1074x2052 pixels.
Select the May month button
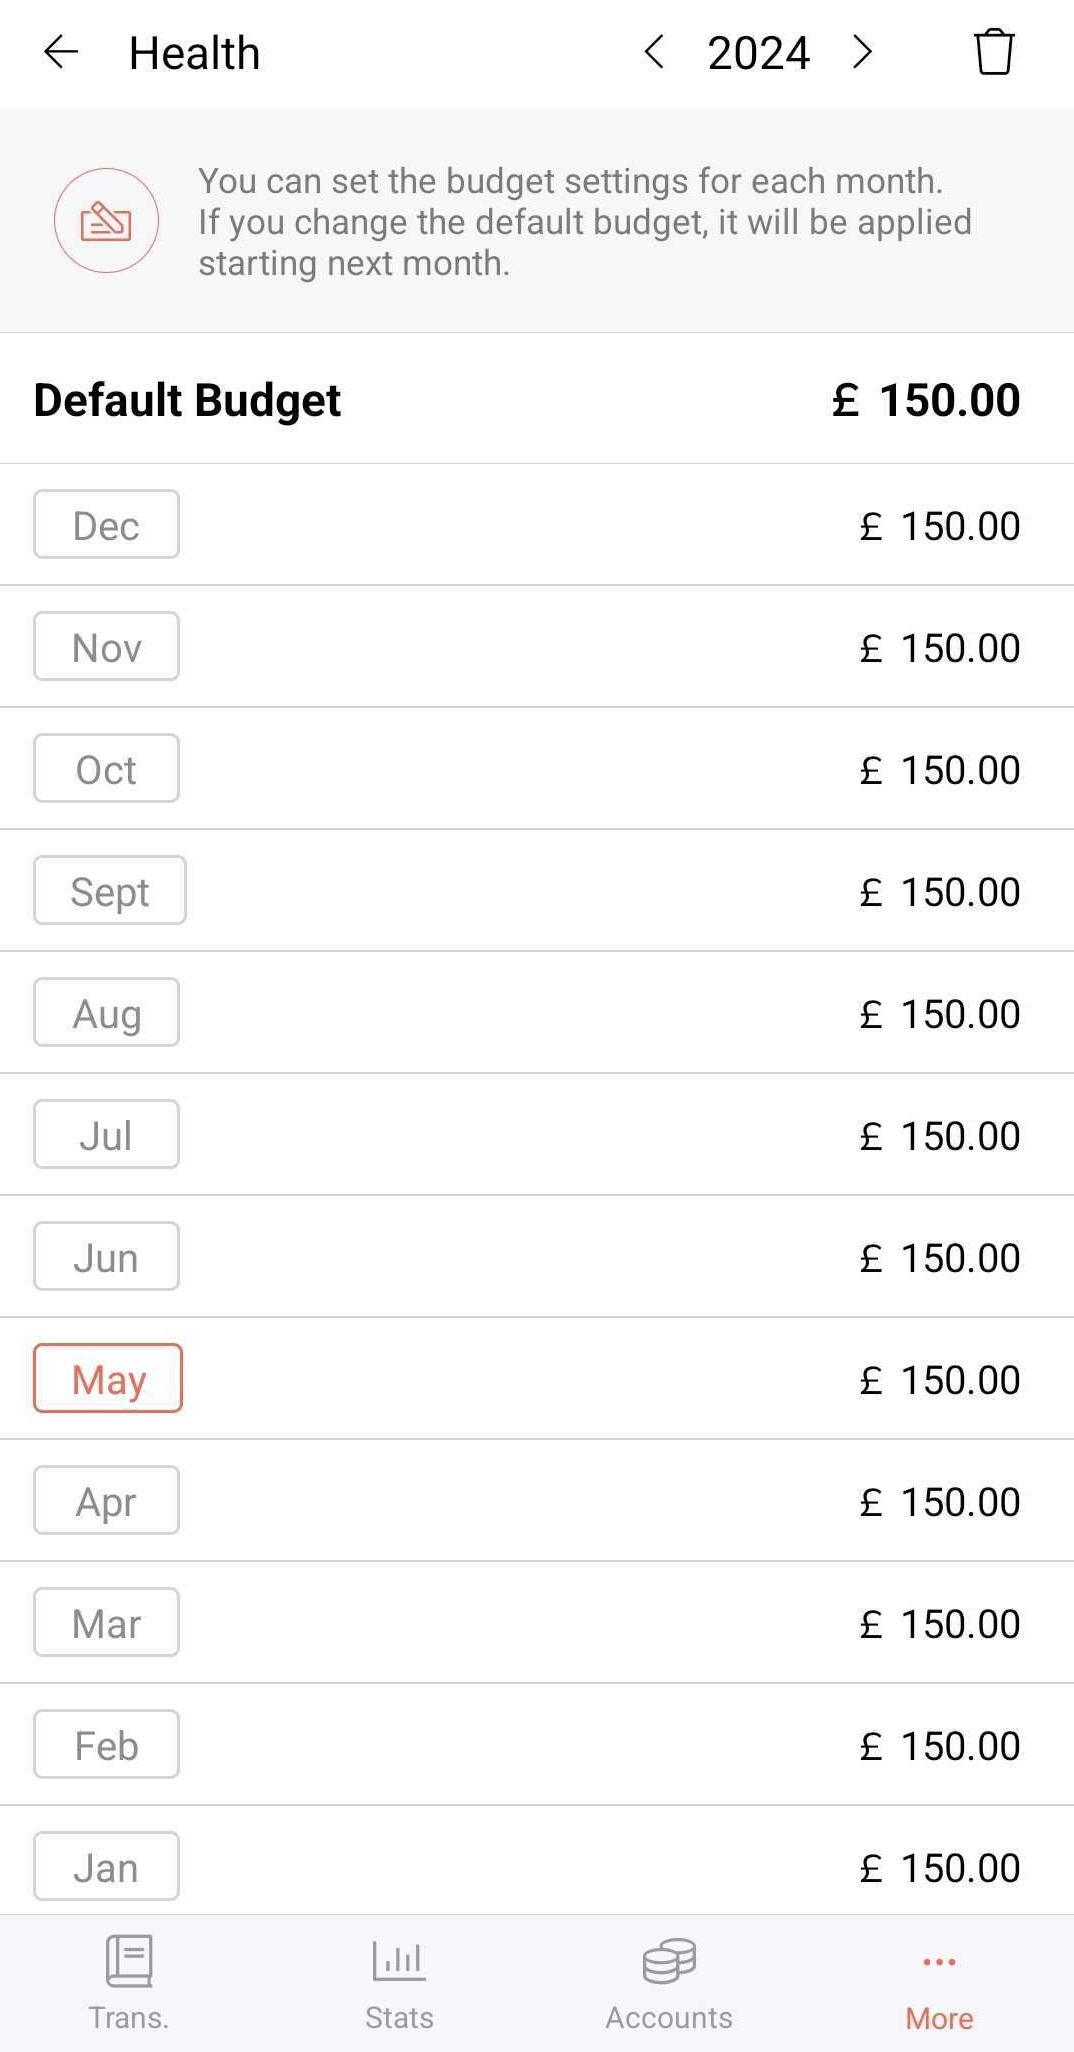[108, 1379]
